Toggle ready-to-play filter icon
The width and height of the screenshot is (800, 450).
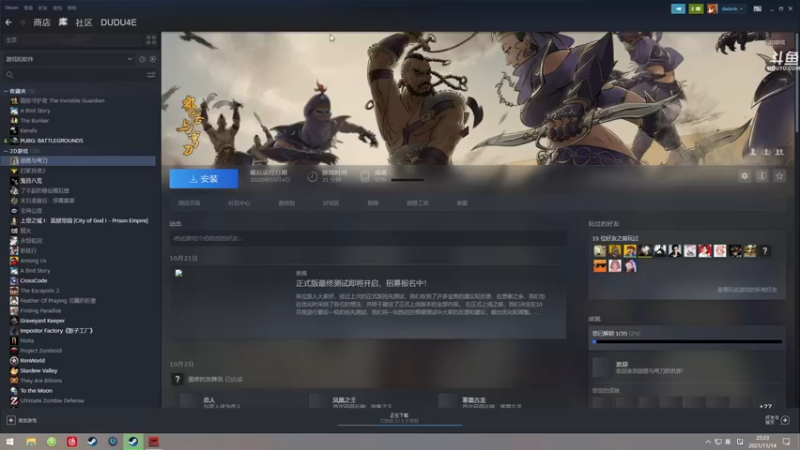click(x=153, y=59)
